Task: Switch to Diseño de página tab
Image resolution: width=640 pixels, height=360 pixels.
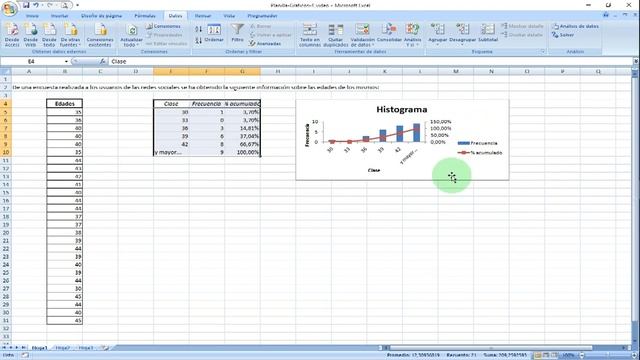Action: [x=102, y=16]
